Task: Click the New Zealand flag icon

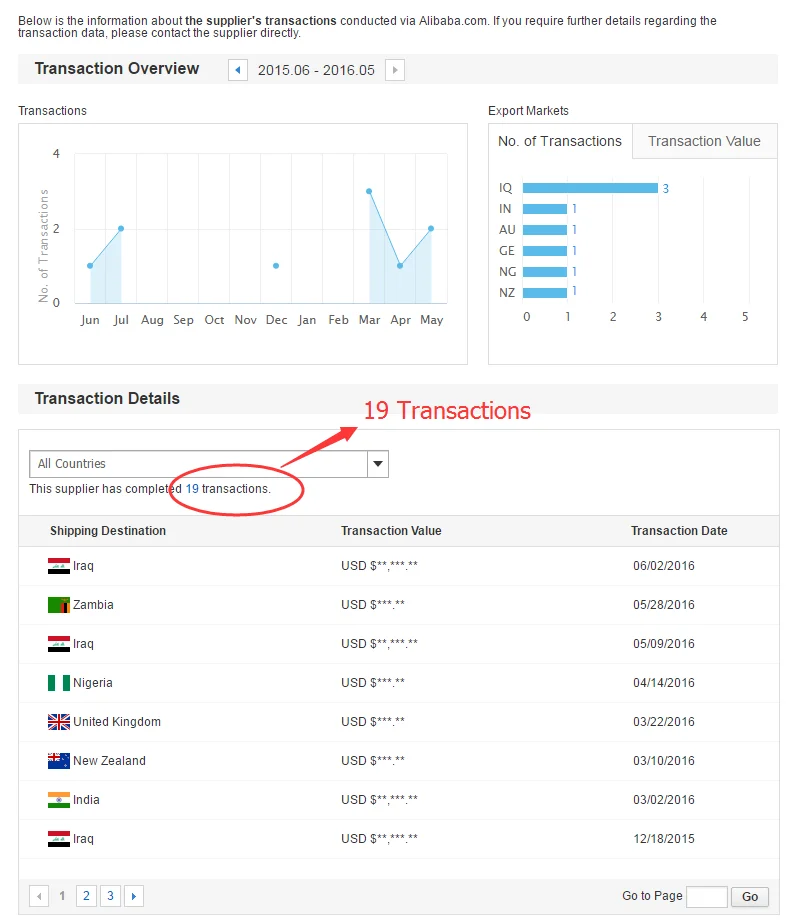Action: [58, 761]
